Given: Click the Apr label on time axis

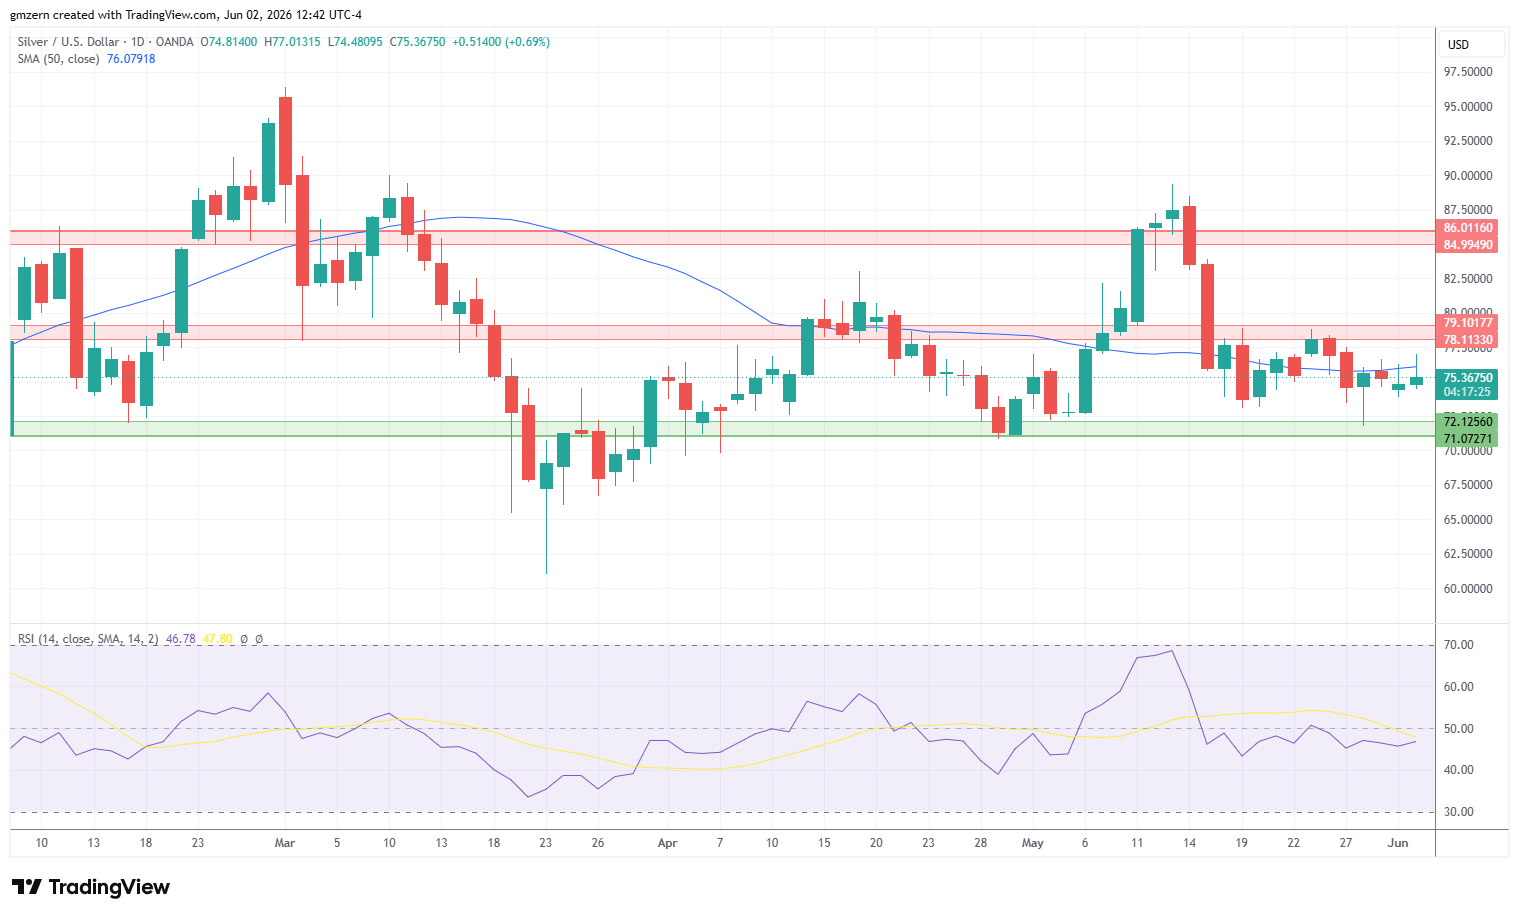Looking at the screenshot, I should click(668, 843).
